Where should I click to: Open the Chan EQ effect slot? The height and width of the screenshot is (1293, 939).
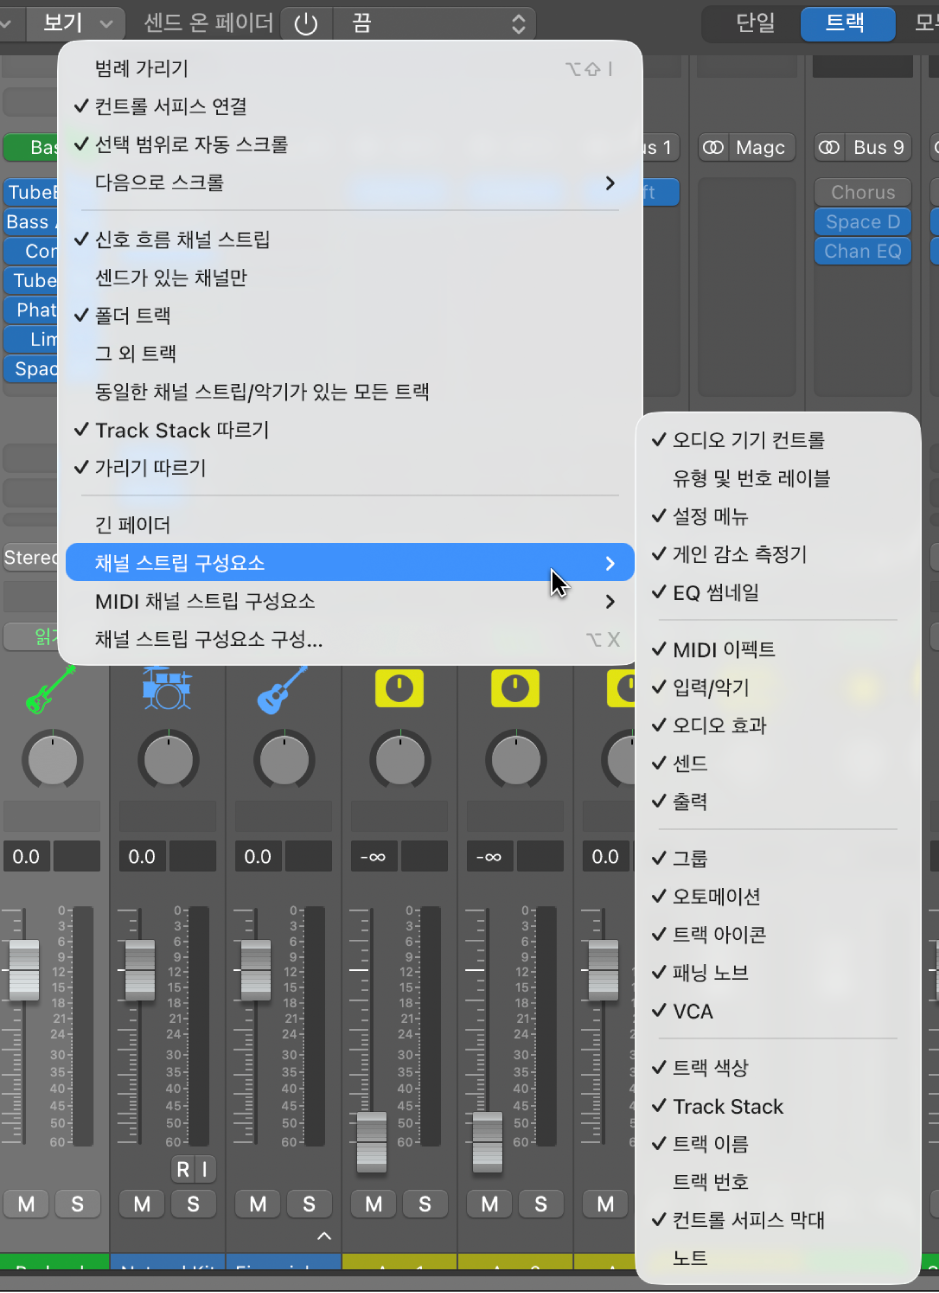(x=863, y=251)
